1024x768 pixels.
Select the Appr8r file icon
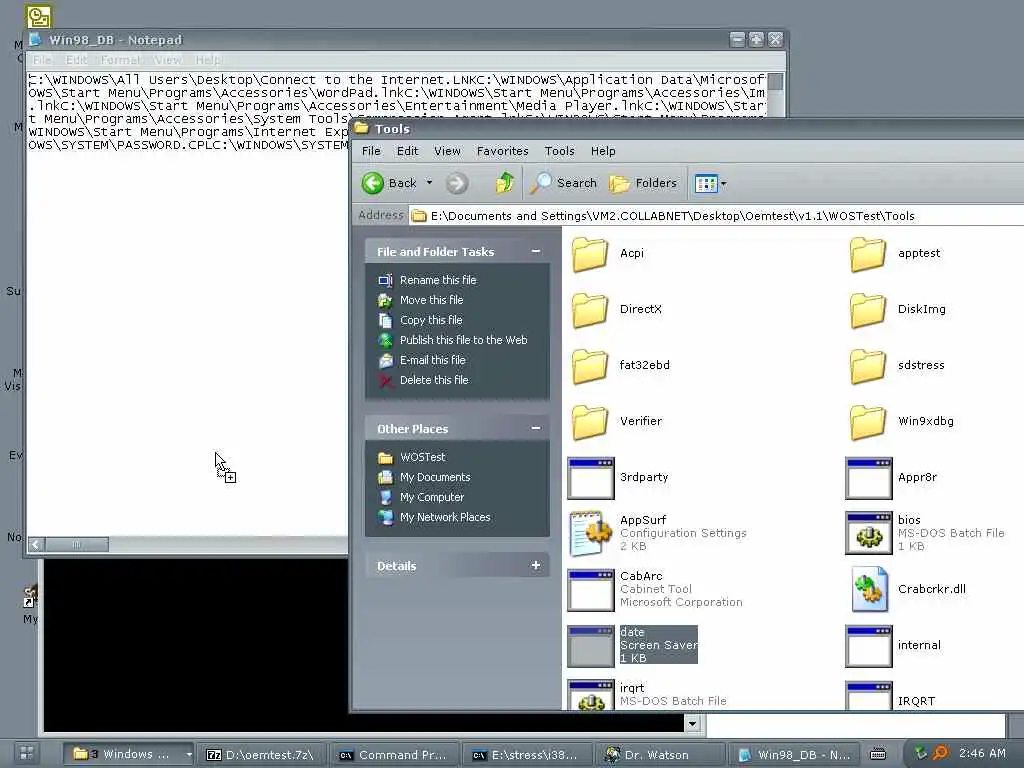pos(869,478)
